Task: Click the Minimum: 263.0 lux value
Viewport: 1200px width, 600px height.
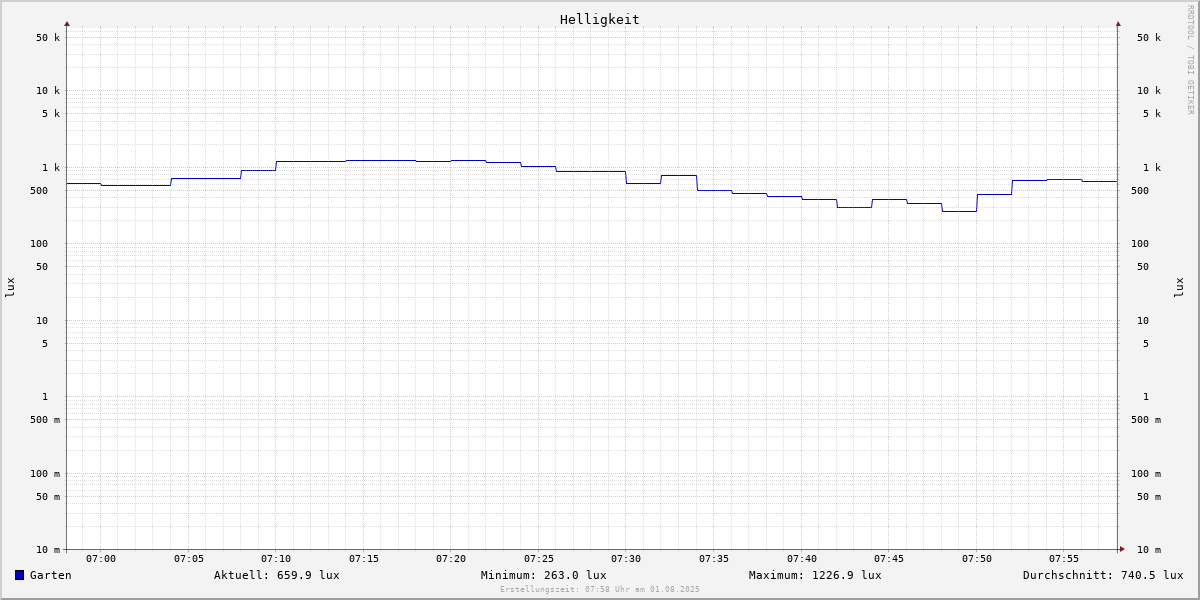Action: tap(544, 575)
